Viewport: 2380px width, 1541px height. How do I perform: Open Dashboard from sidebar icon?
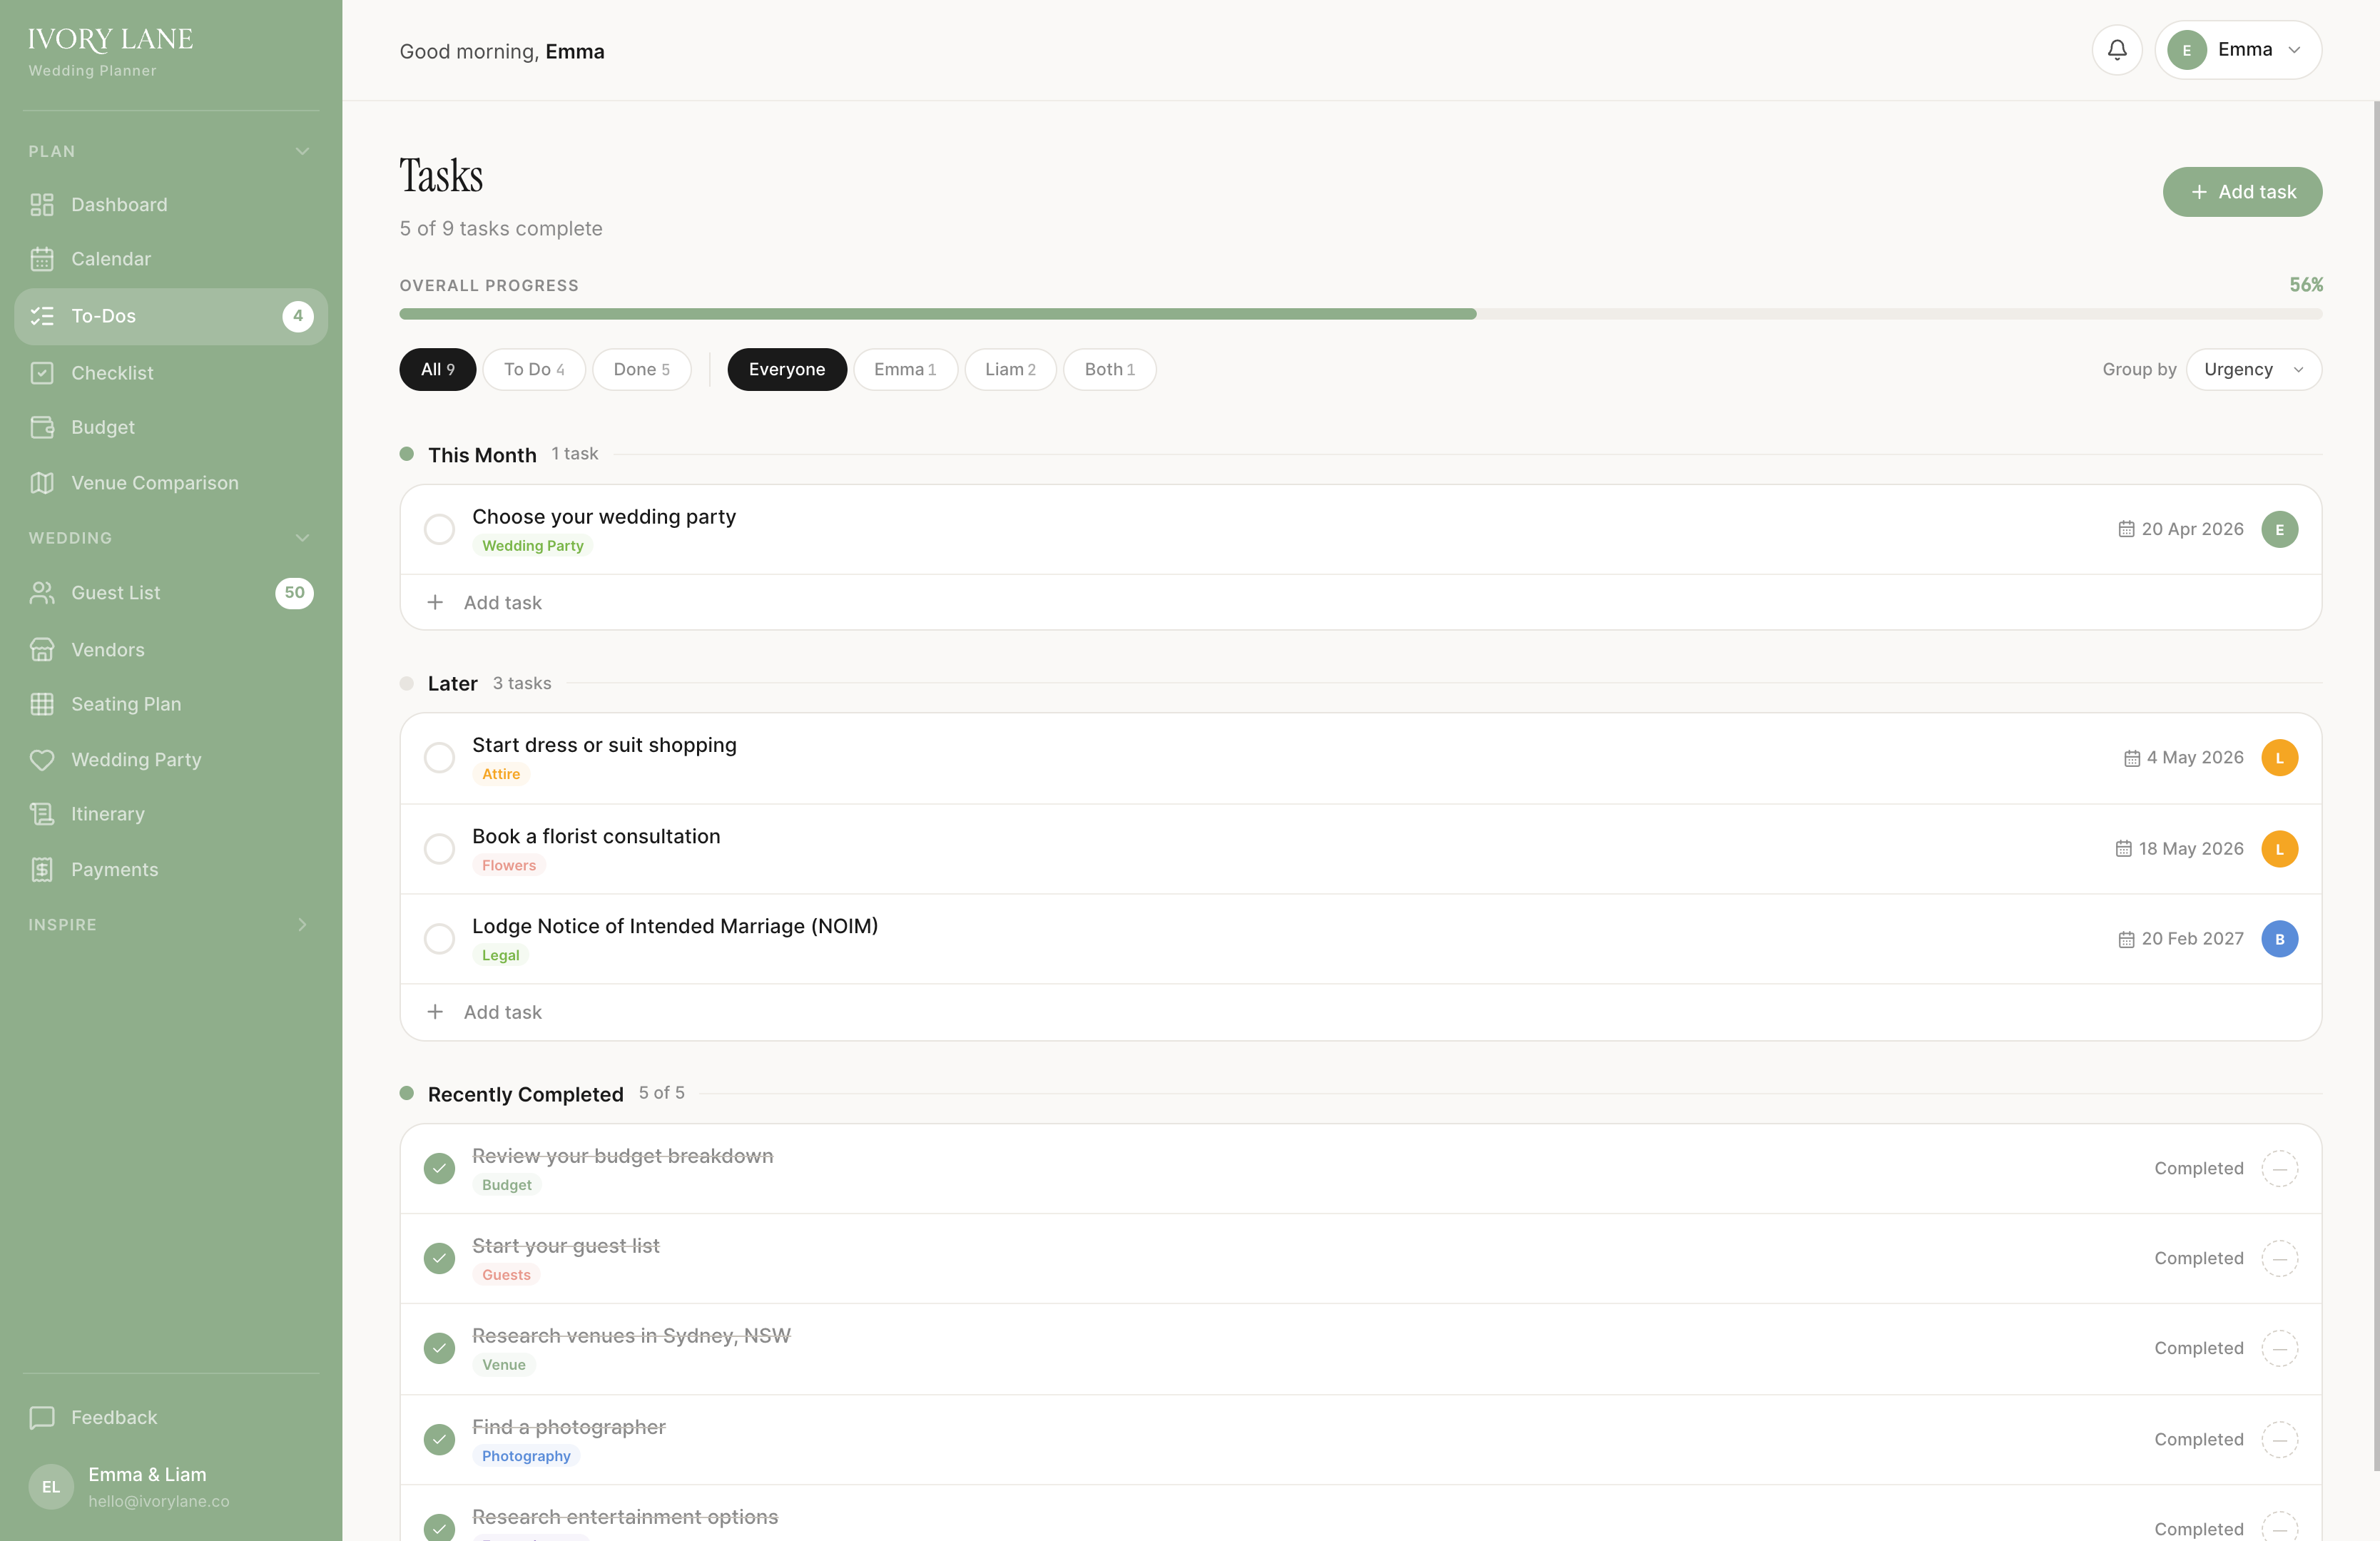pyautogui.click(x=41, y=205)
